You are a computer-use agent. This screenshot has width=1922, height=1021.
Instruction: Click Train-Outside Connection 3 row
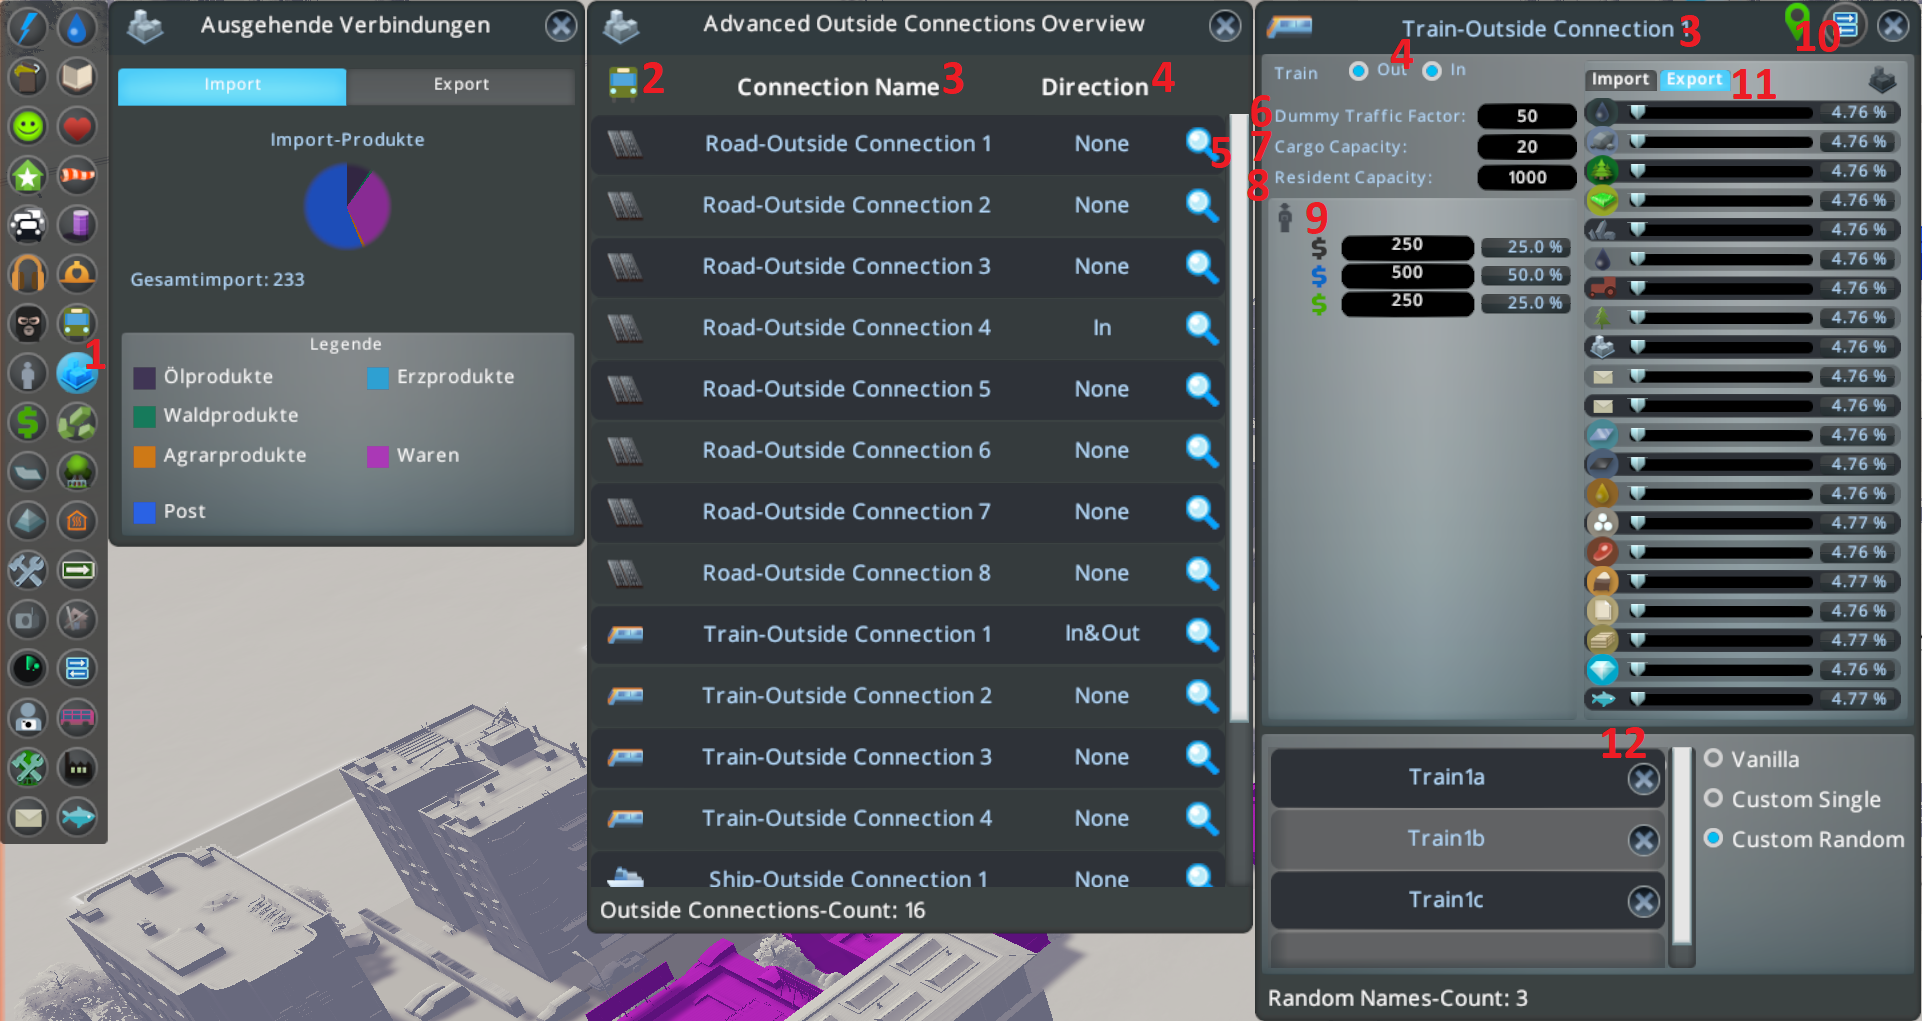908,757
